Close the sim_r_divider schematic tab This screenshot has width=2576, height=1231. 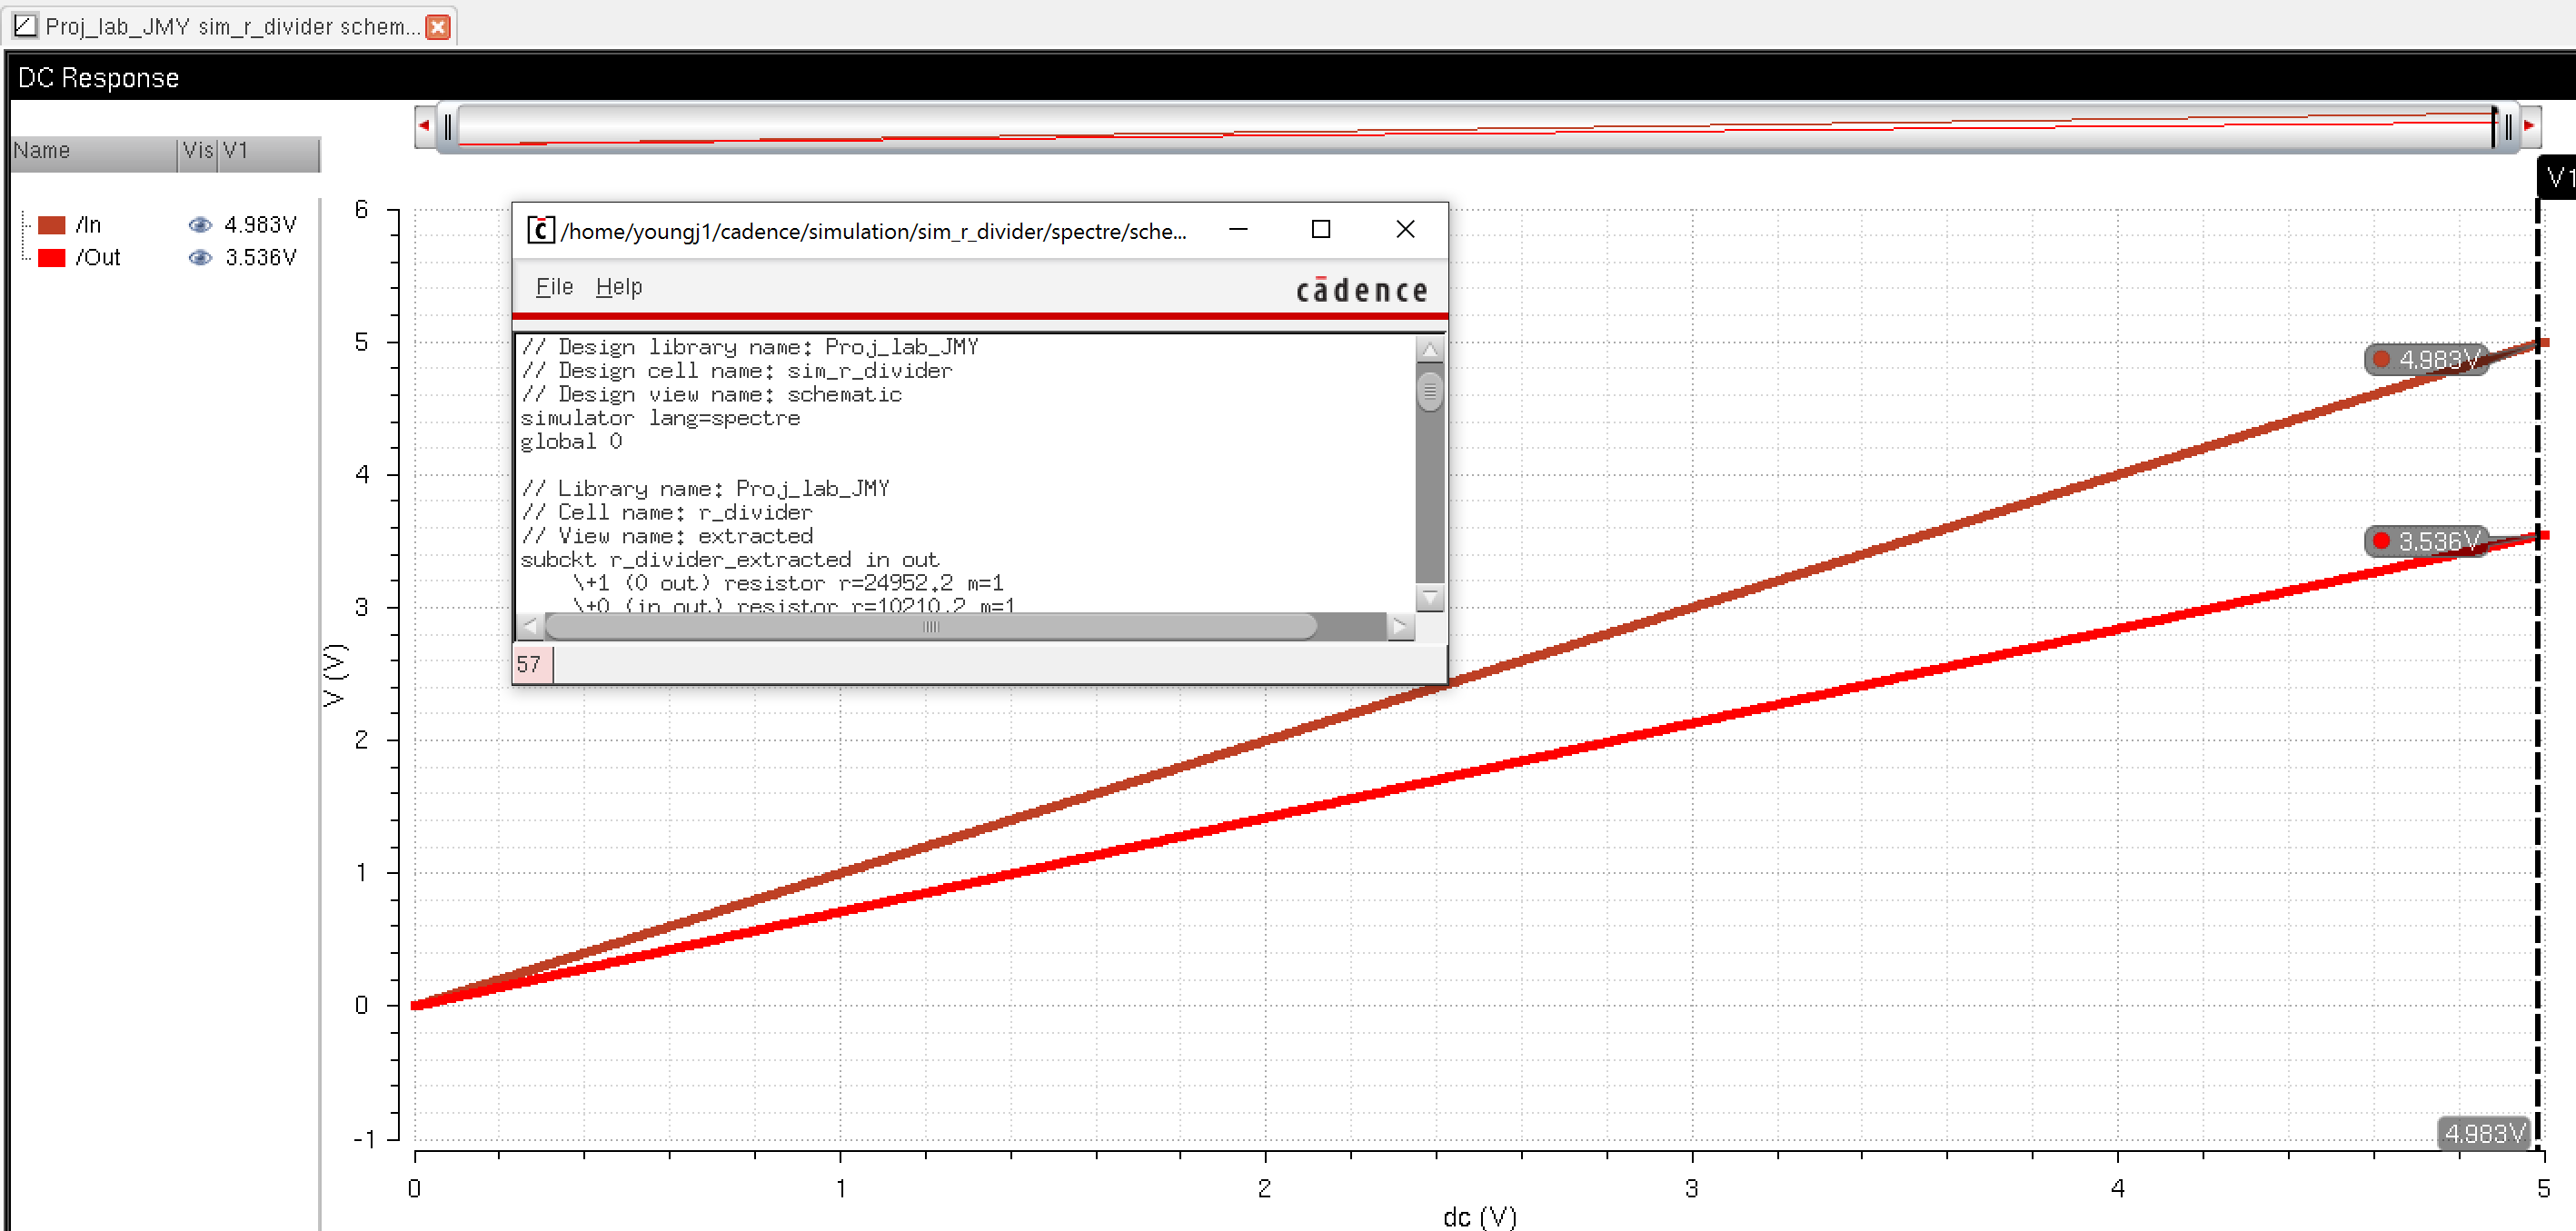437,27
